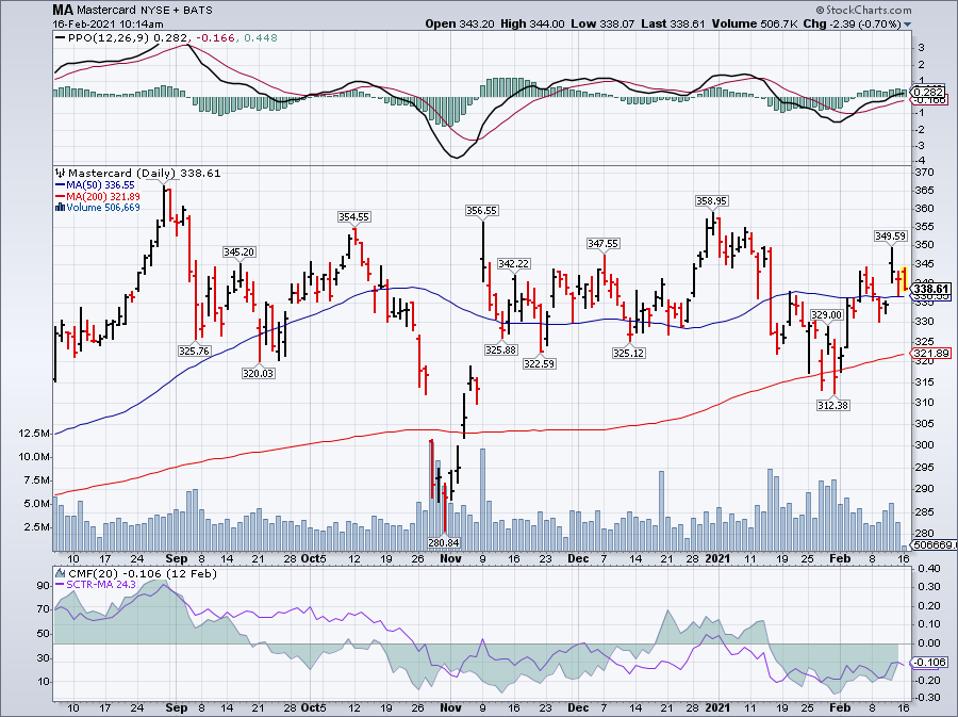Click the 300 price axis label

pyautogui.click(x=925, y=445)
